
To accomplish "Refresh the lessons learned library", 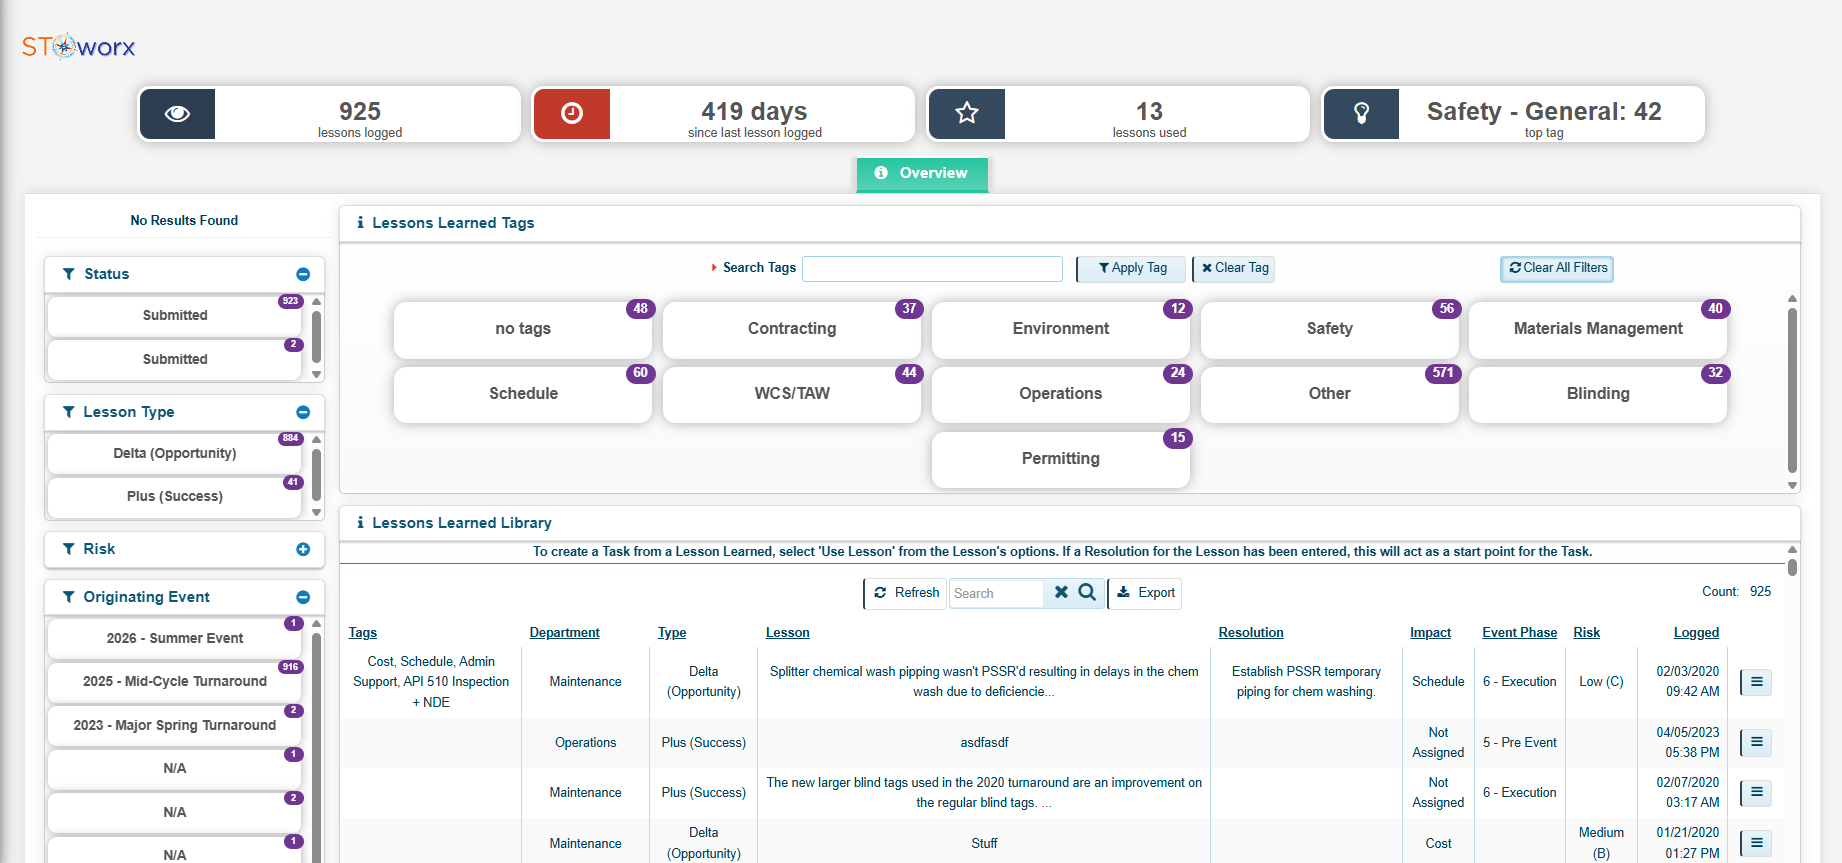I will pyautogui.click(x=906, y=593).
